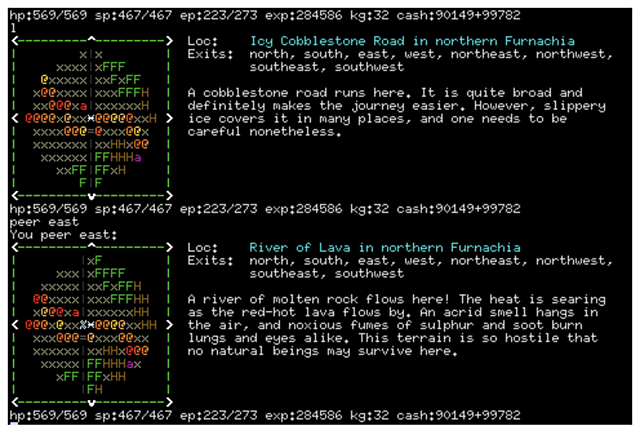The height and width of the screenshot is (435, 640).
Task: Select the red 'a' marker in Icy Cobblestone map
Action: coord(83,106)
